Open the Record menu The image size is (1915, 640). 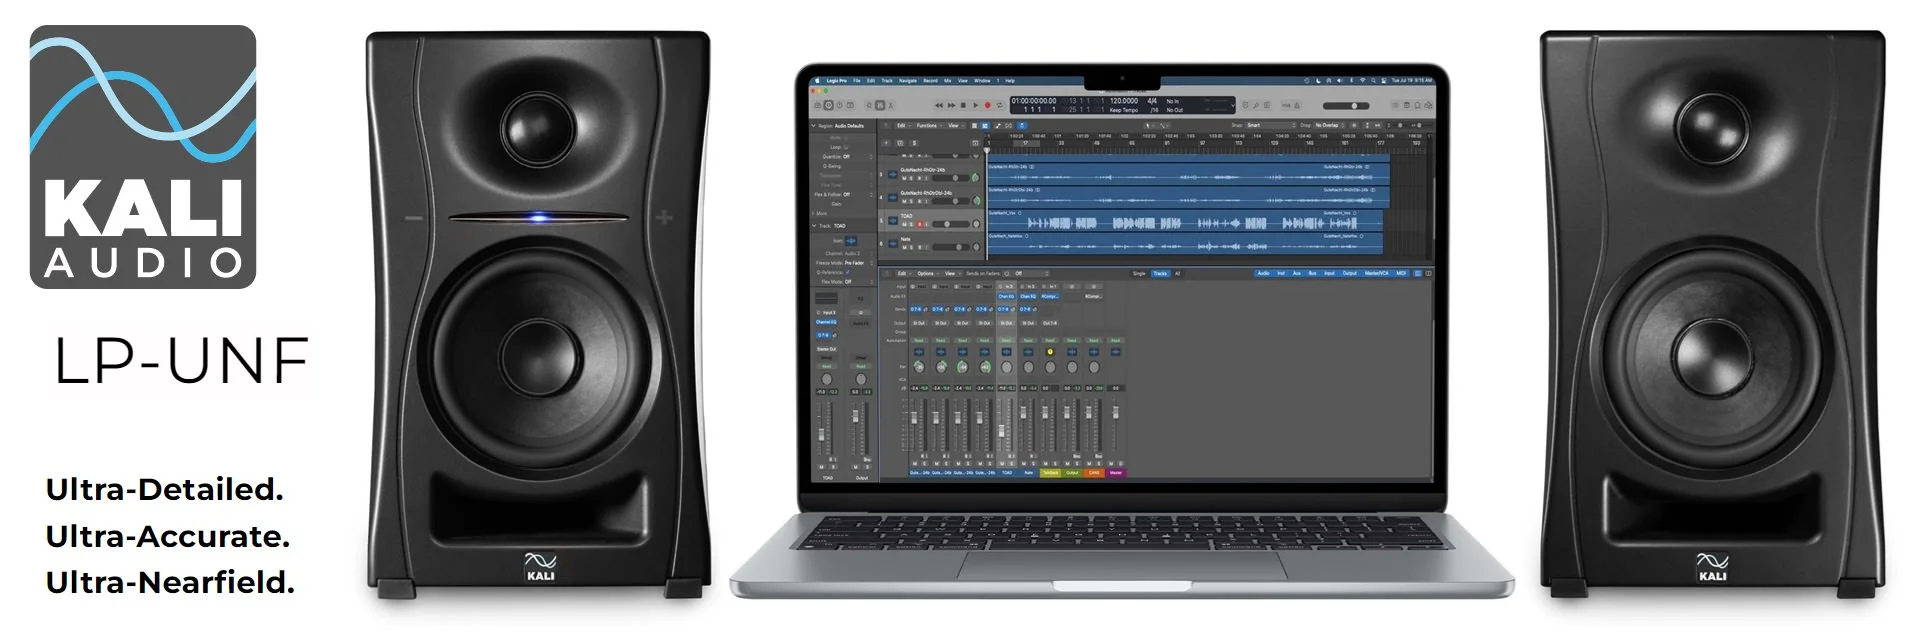click(x=930, y=81)
